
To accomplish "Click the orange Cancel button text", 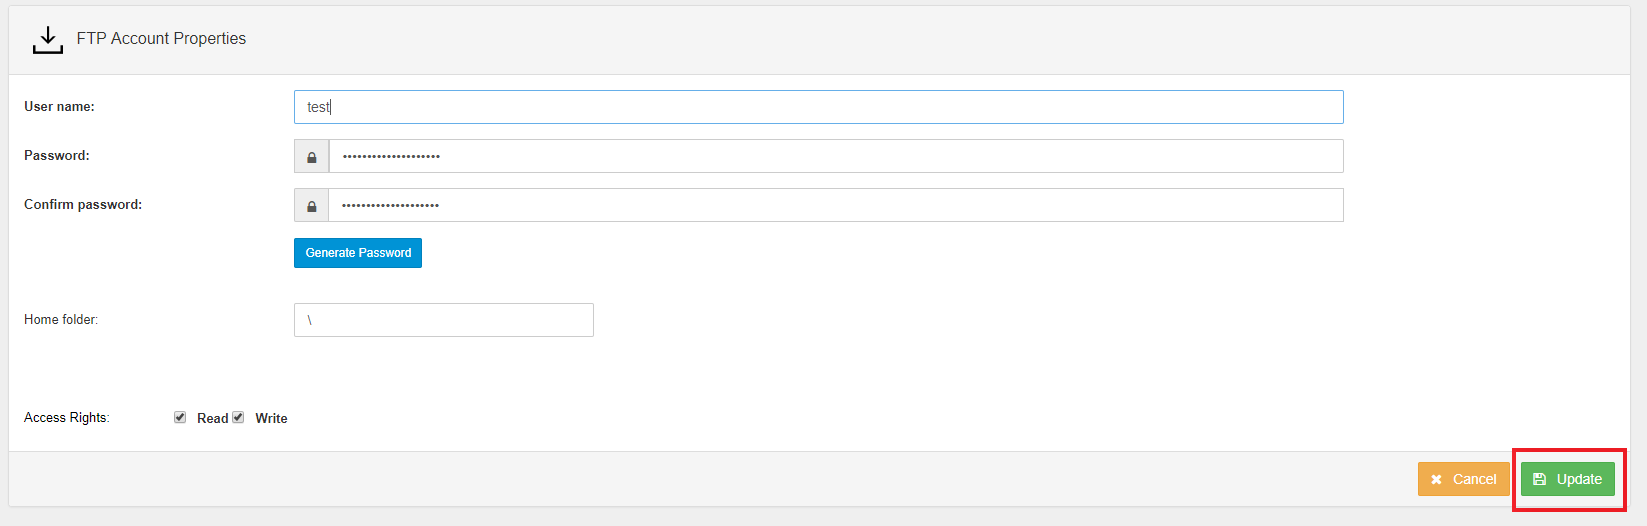I will click(x=1474, y=479).
